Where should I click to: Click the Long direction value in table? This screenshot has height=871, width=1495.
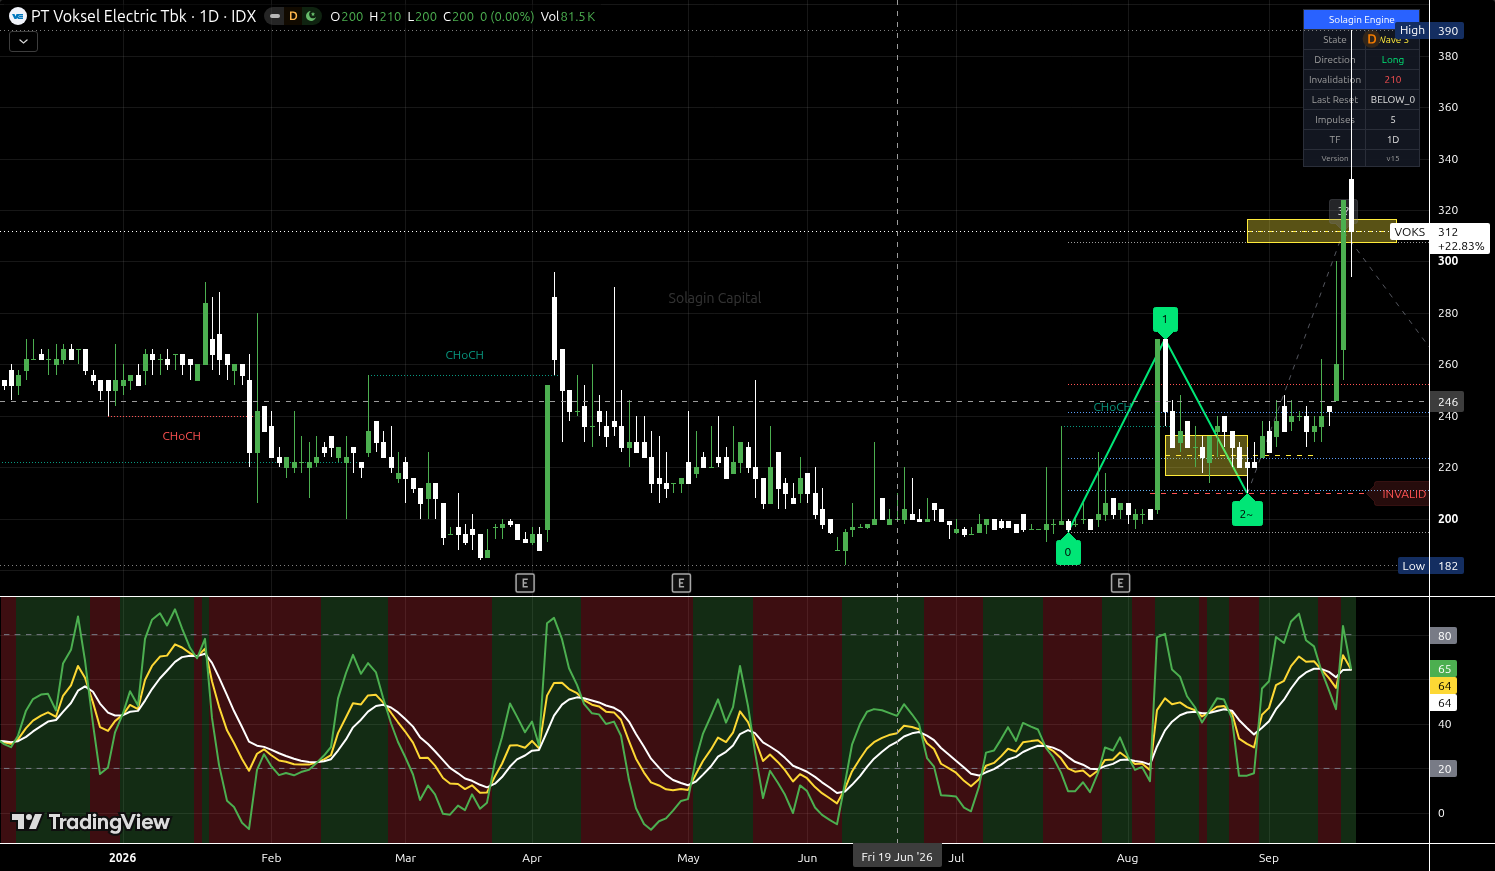pos(1392,60)
